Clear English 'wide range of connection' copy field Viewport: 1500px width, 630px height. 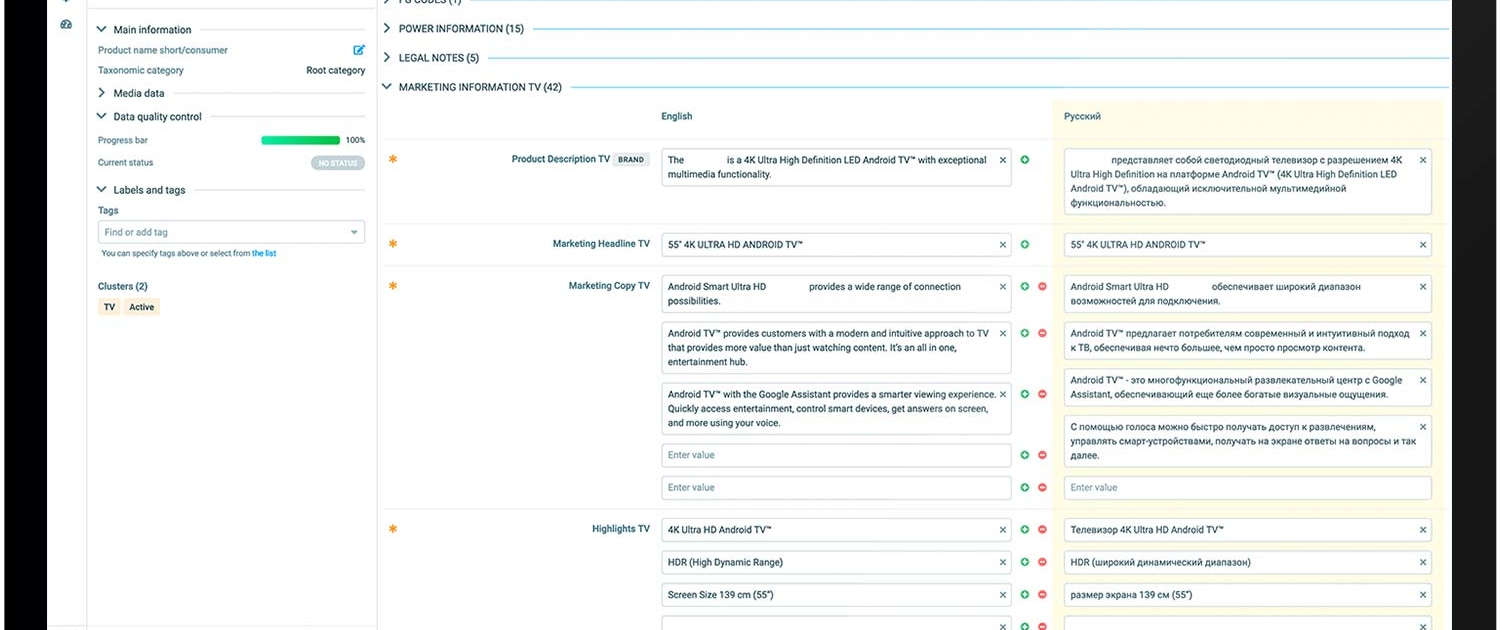coord(1003,287)
